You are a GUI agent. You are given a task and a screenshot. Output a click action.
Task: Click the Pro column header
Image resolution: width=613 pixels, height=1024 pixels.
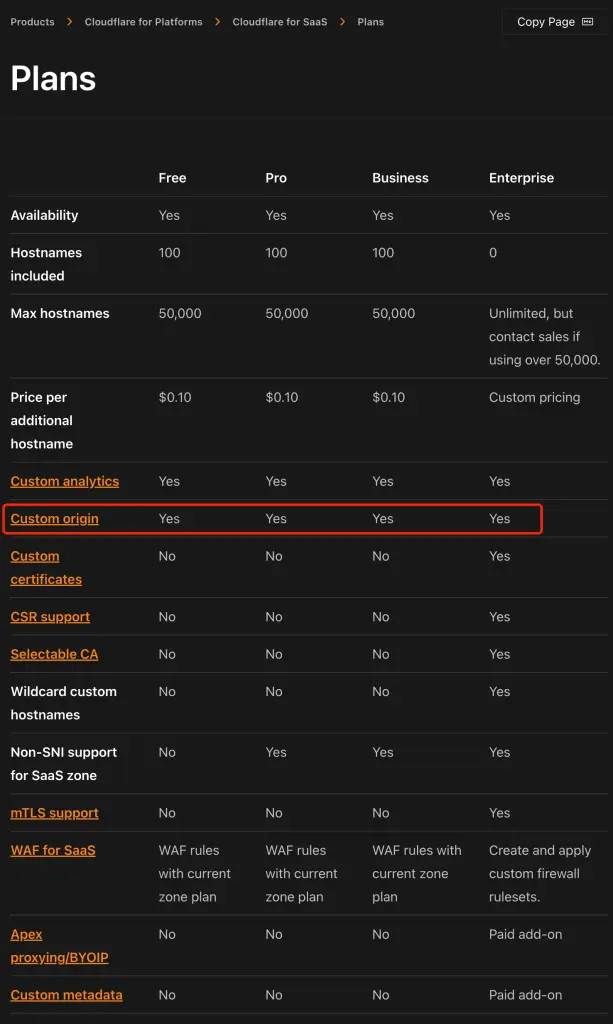(276, 178)
